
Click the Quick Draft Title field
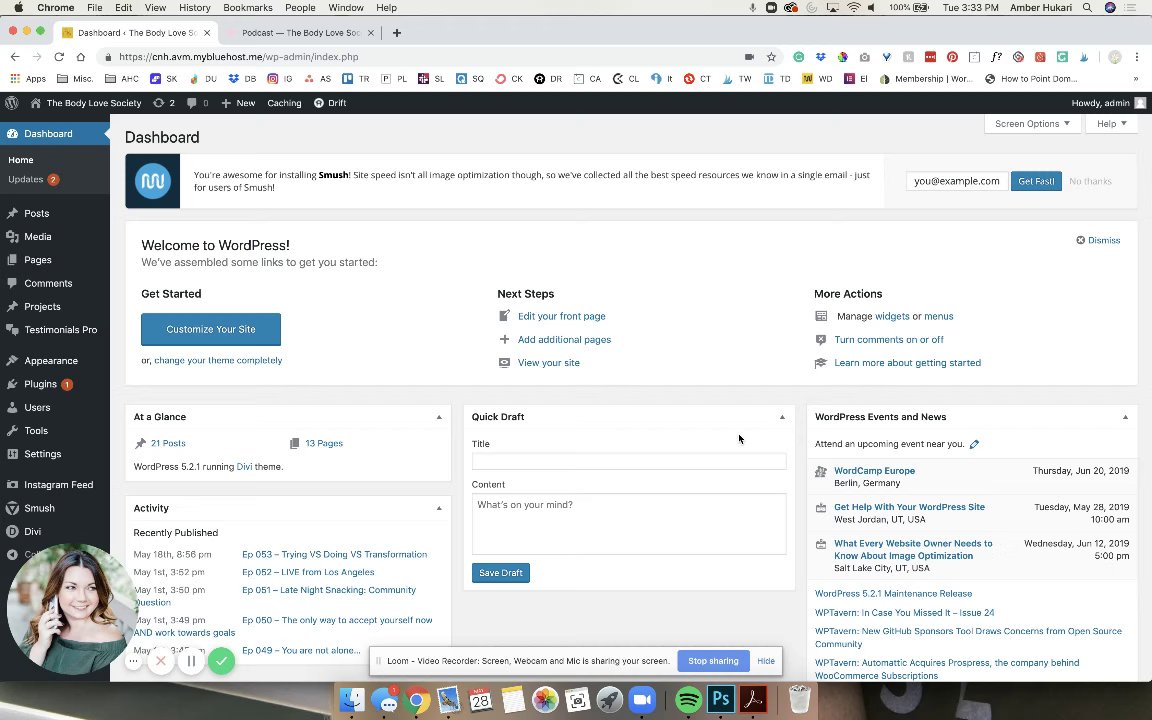pos(629,461)
